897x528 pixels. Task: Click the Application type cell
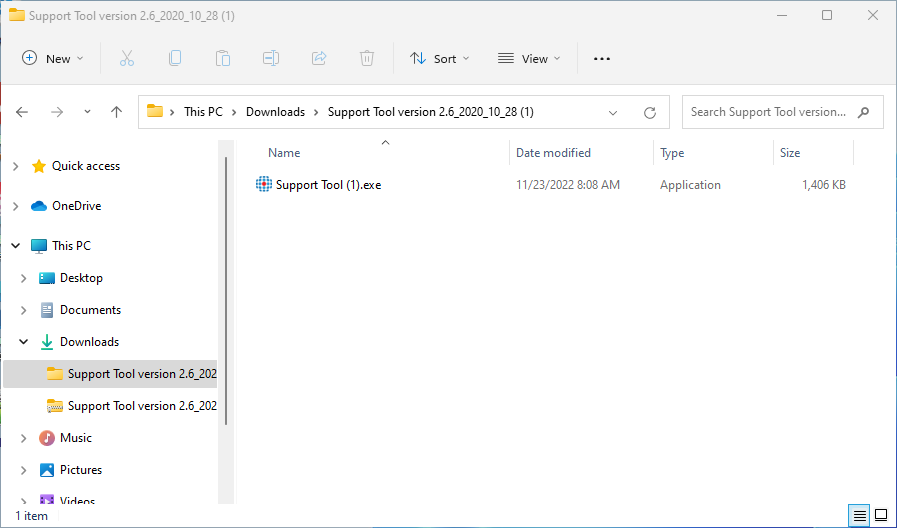click(690, 185)
